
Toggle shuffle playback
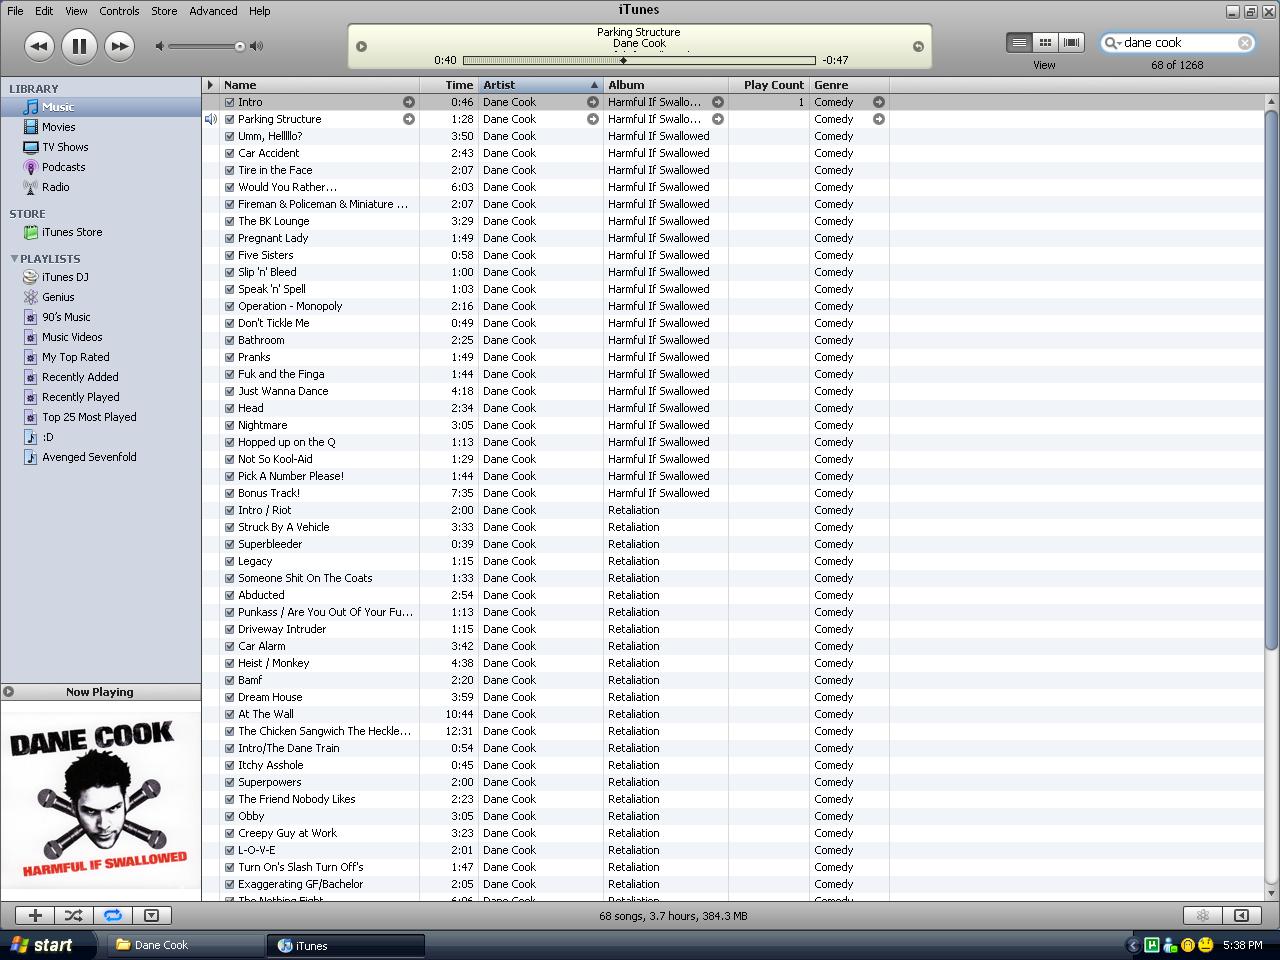tap(73, 915)
